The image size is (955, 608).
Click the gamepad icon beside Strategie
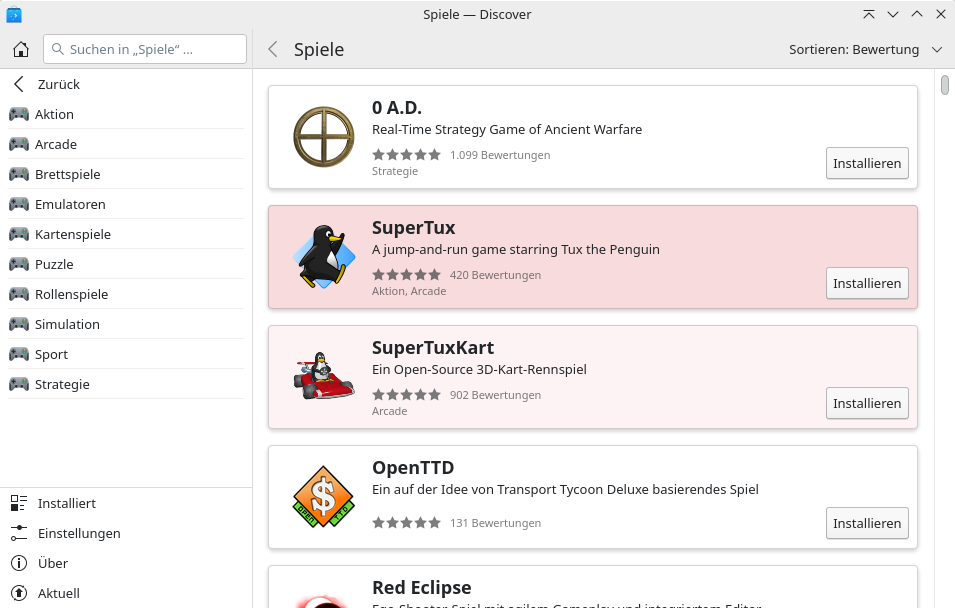pyautogui.click(x=19, y=384)
